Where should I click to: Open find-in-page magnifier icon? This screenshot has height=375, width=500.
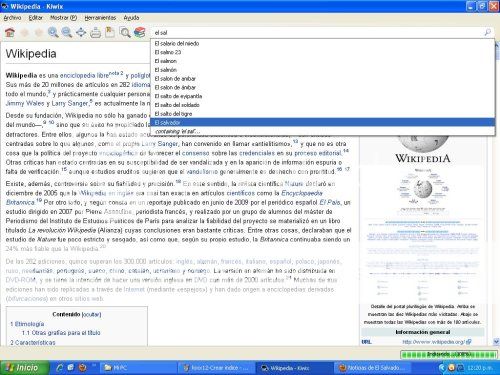(125, 32)
